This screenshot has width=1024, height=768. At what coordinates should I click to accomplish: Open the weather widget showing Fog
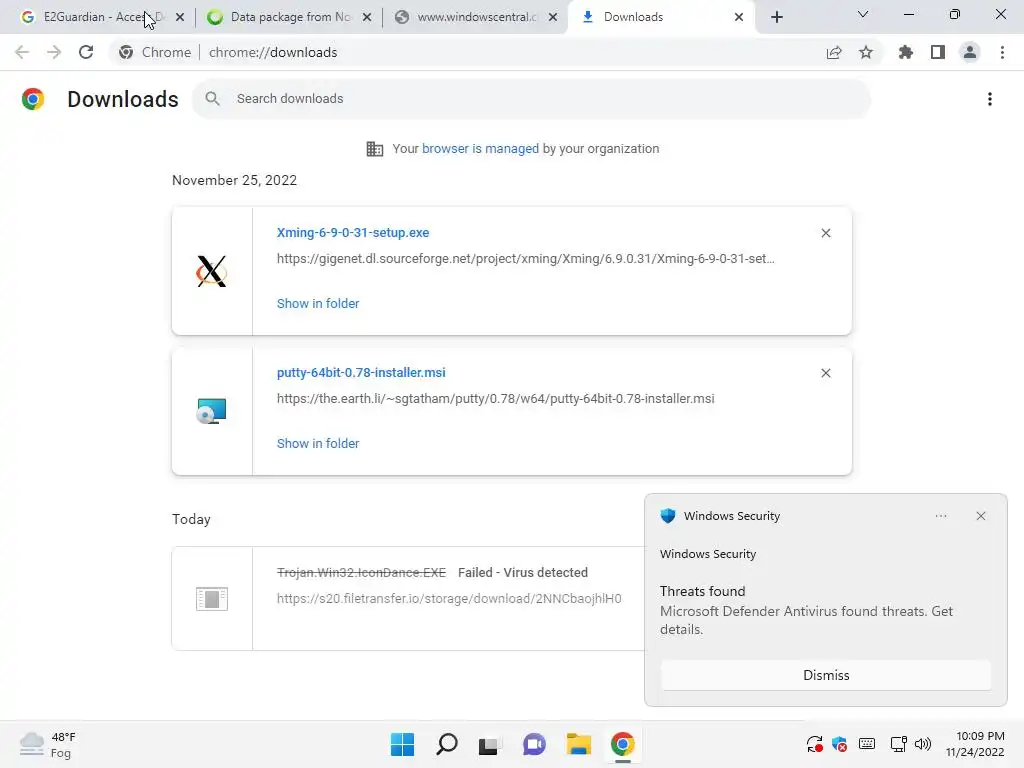pos(48,744)
